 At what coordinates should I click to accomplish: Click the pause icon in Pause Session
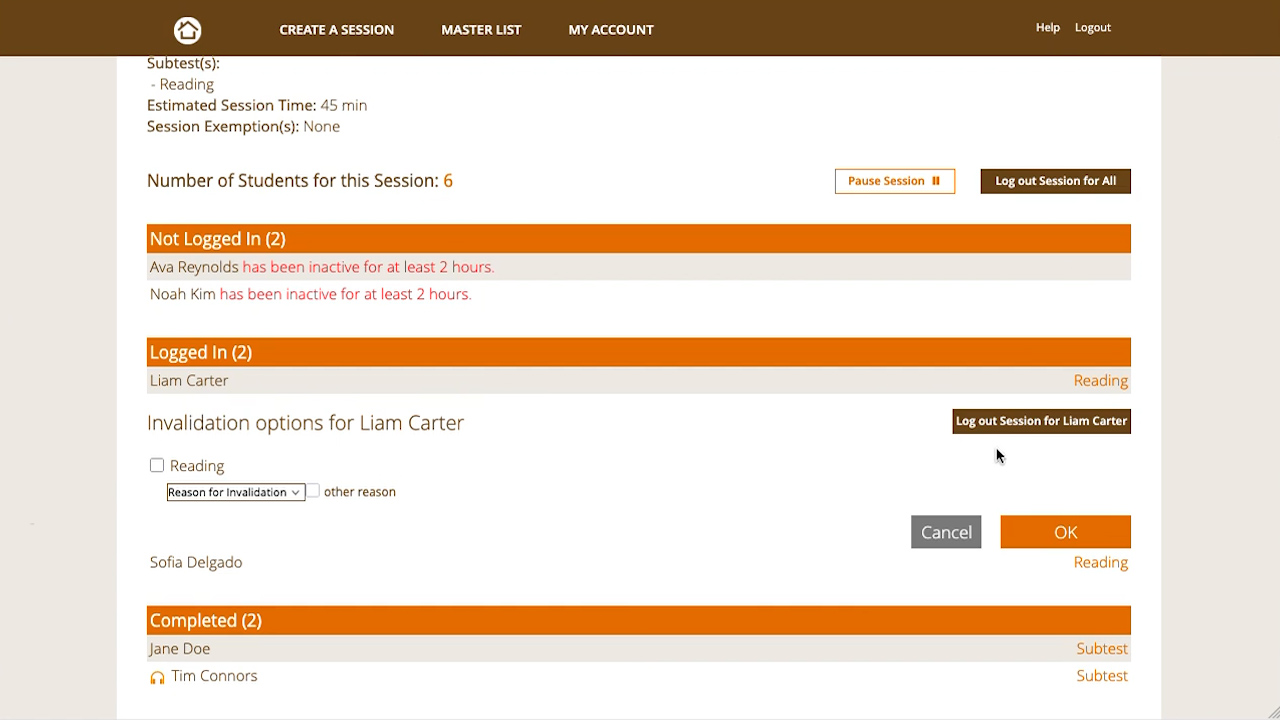coord(936,181)
